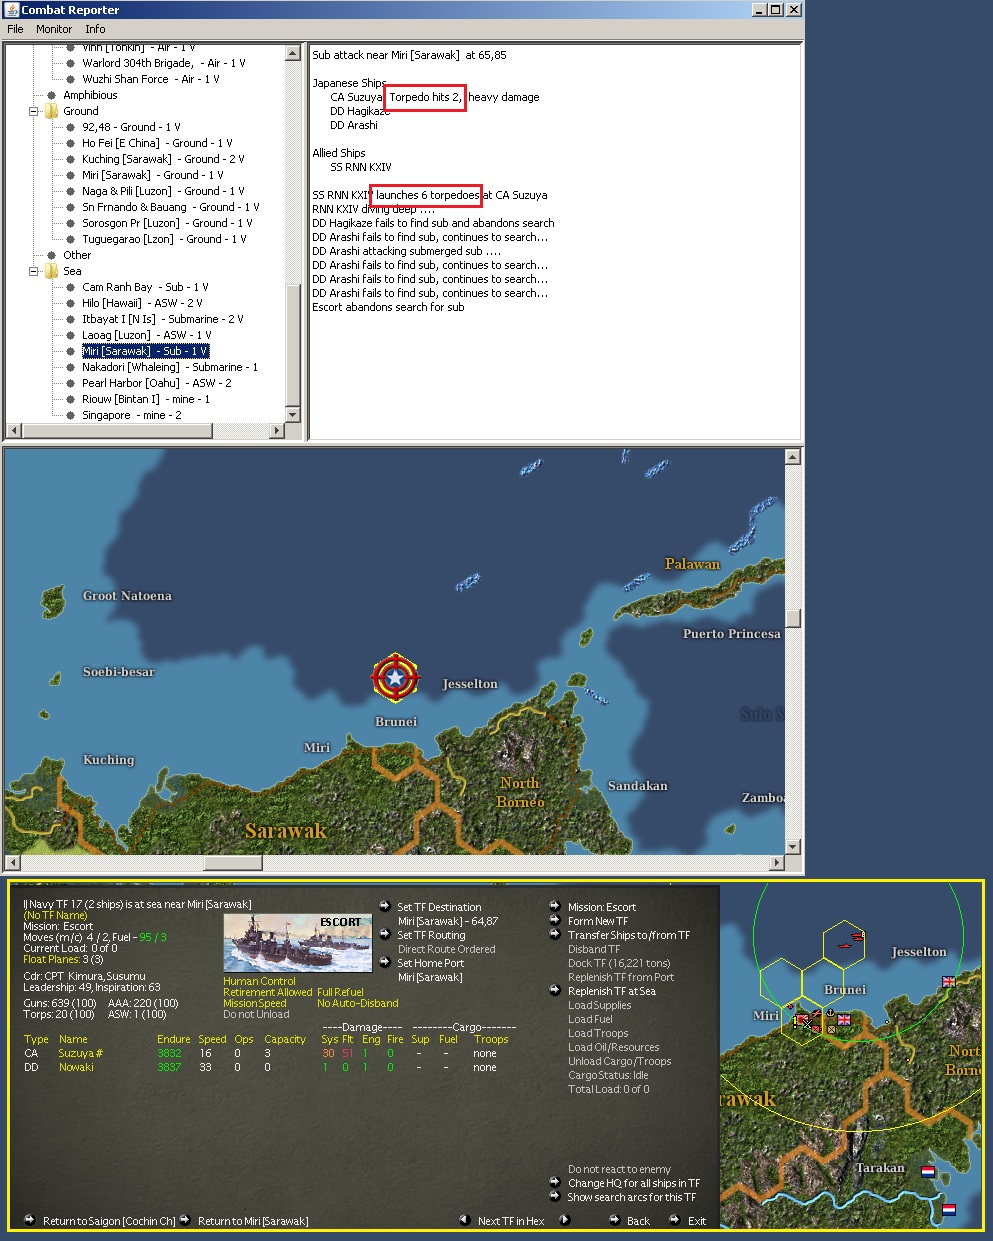Image resolution: width=993 pixels, height=1241 pixels.
Task: Toggle the Full Refuel option
Action: [x=340, y=992]
